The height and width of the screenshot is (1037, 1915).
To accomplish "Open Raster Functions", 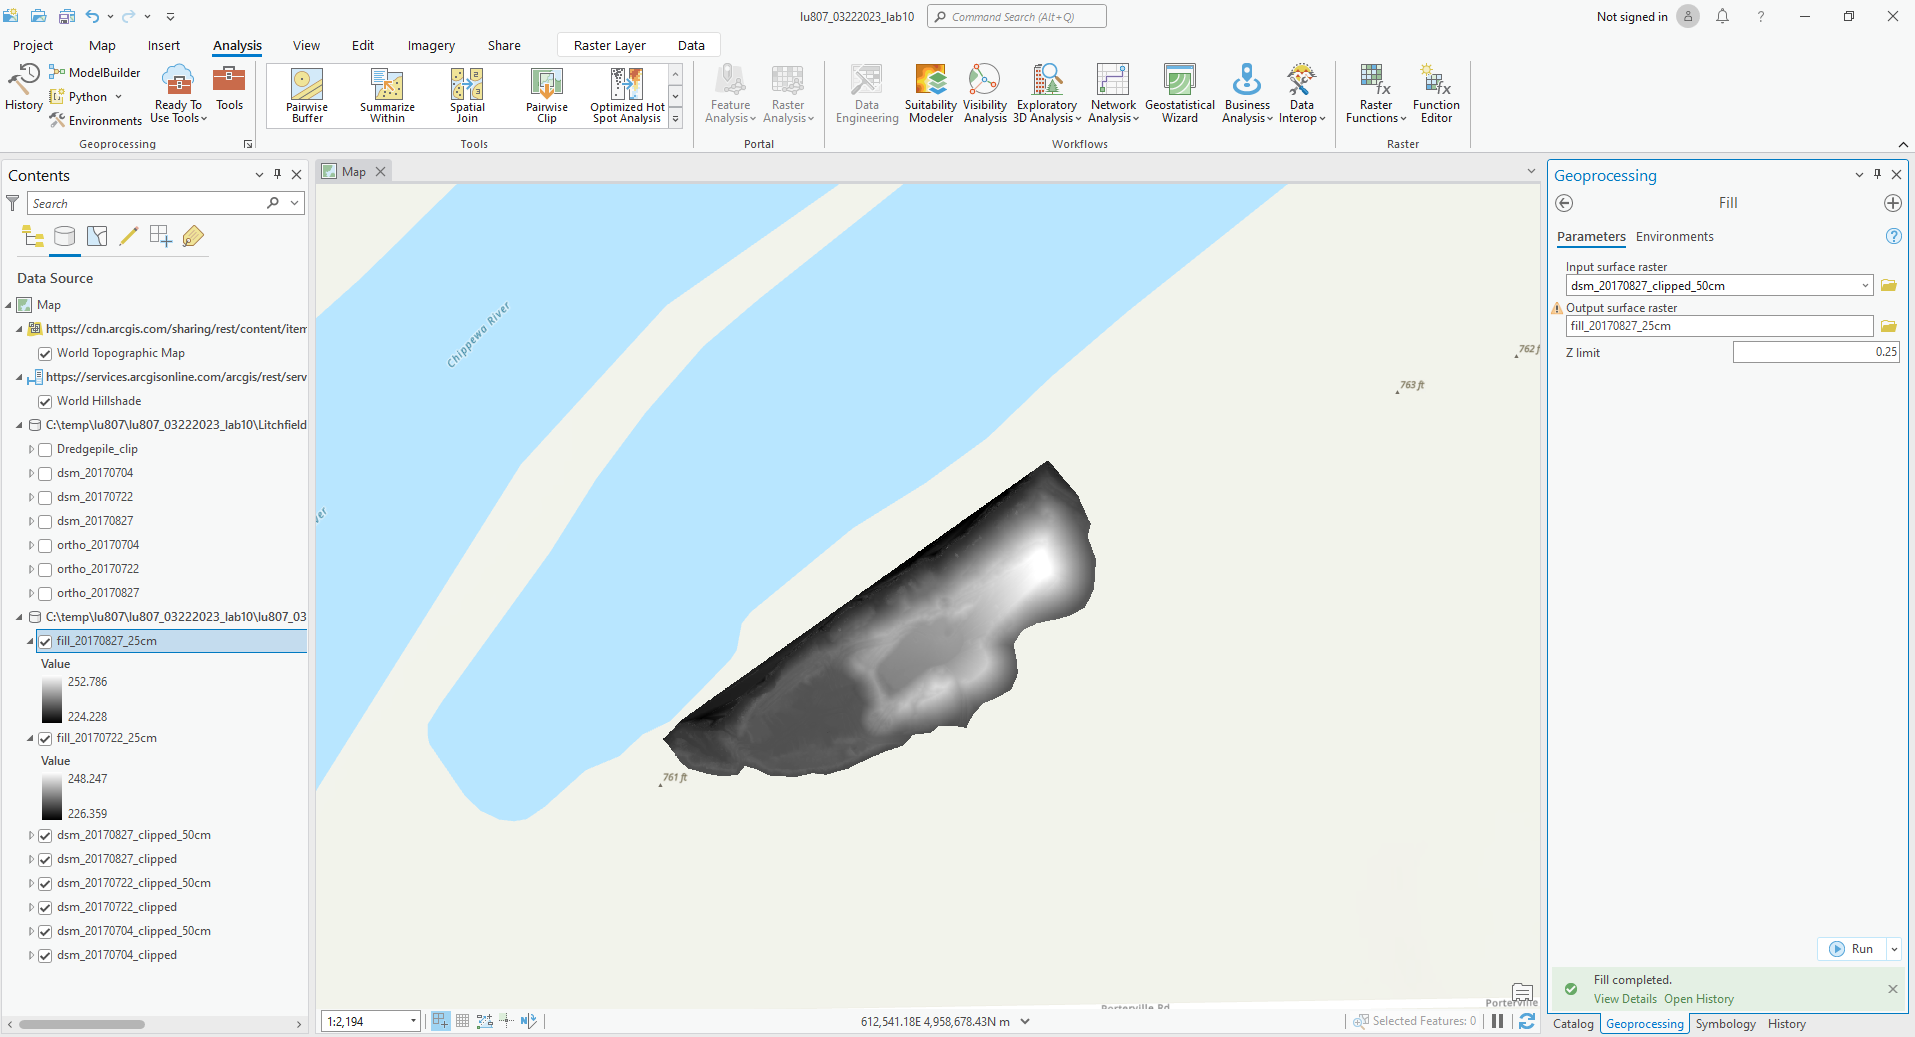I will pyautogui.click(x=1376, y=94).
